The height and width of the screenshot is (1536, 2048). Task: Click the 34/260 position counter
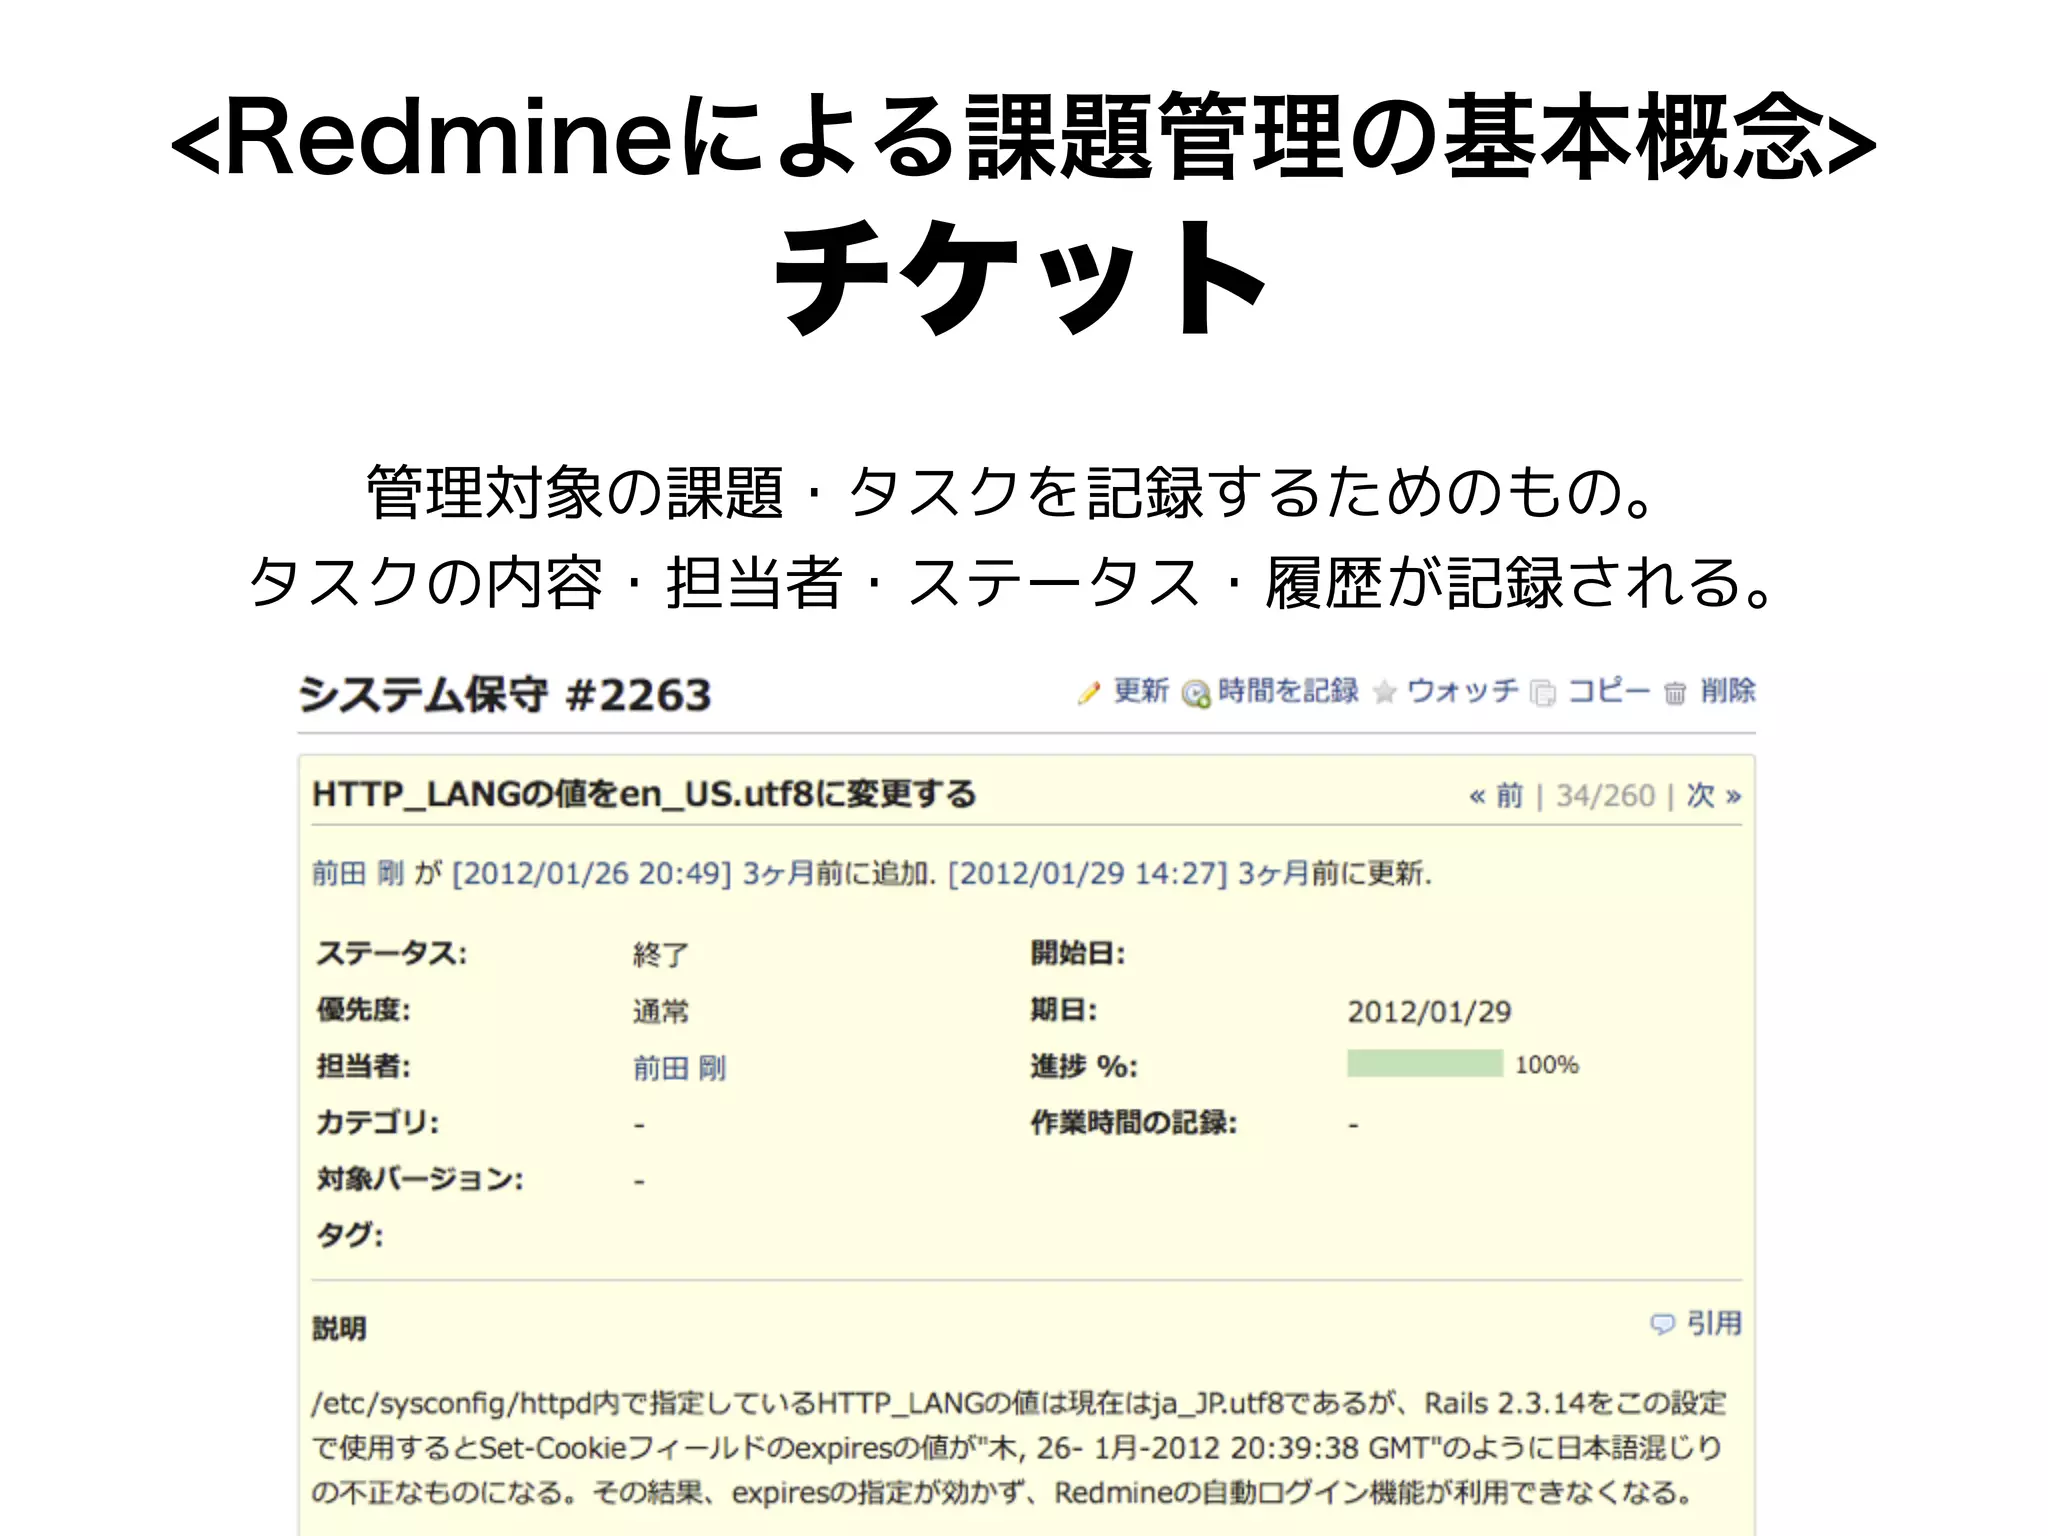point(1605,796)
